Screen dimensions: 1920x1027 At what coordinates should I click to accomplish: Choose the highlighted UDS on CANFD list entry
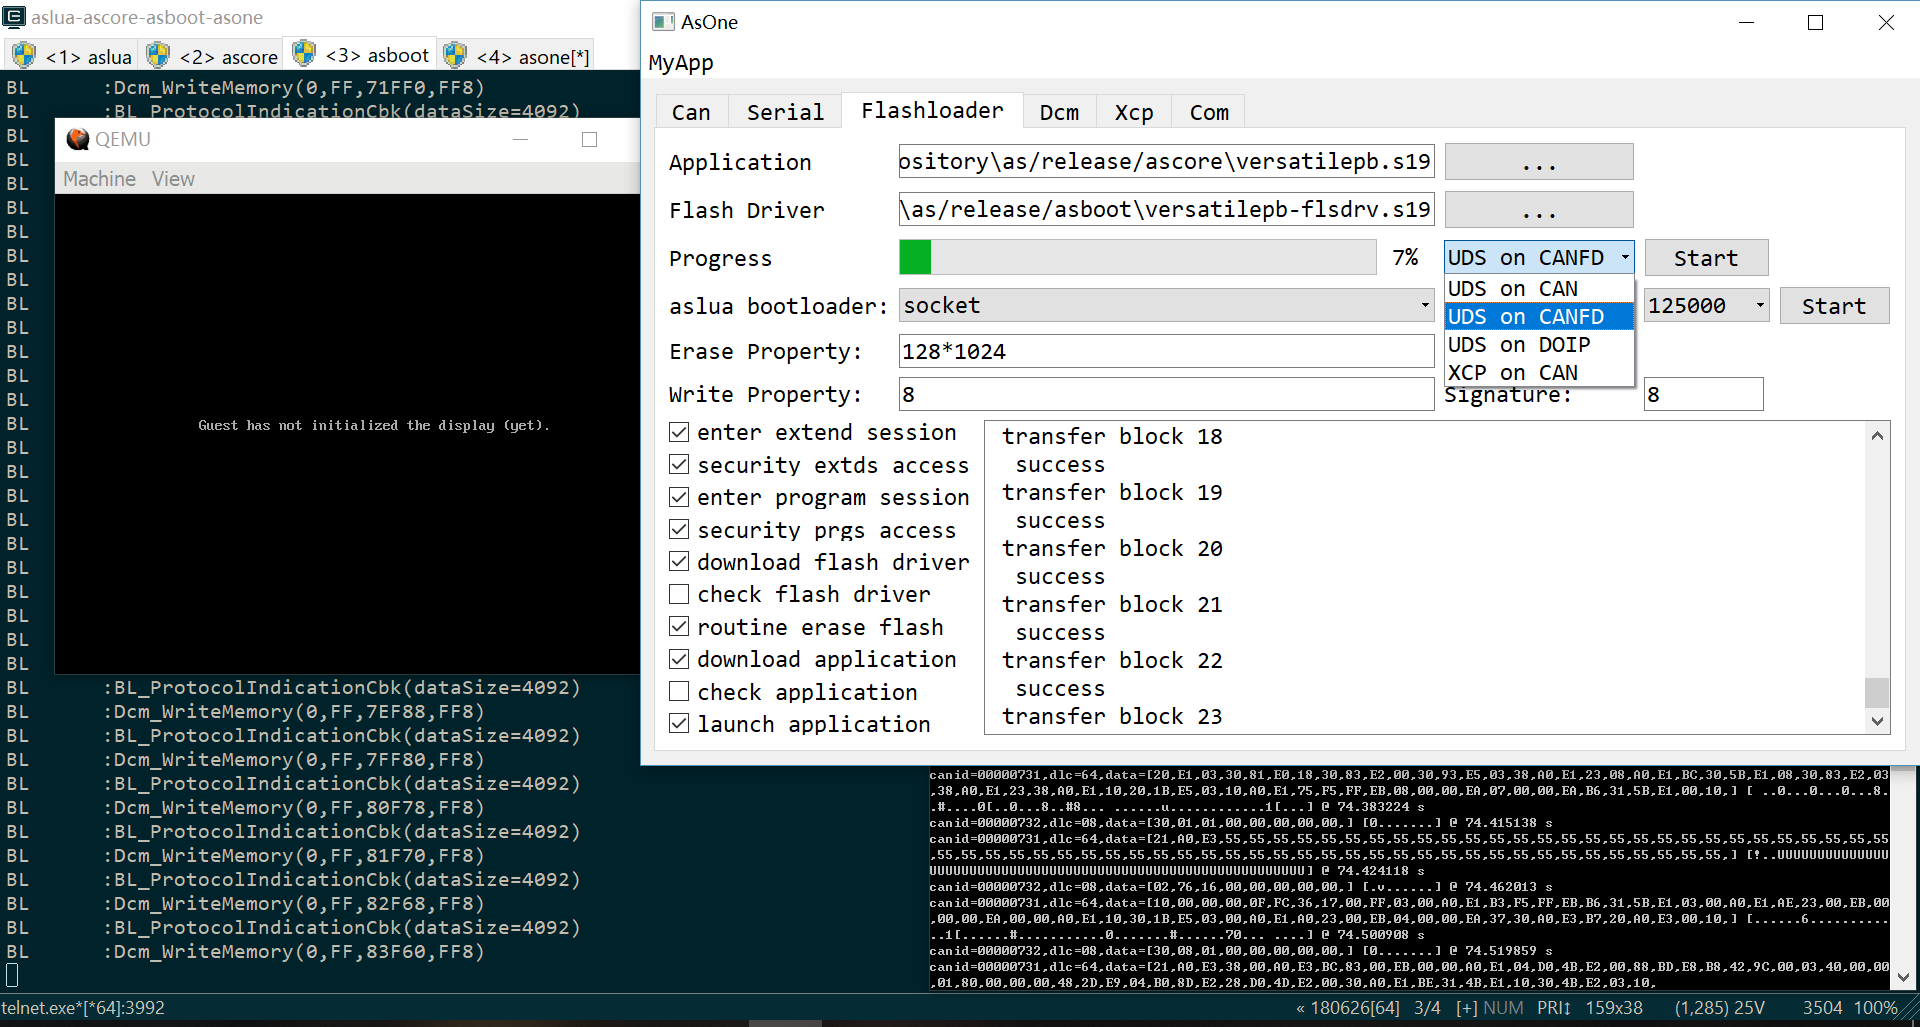tap(1539, 317)
